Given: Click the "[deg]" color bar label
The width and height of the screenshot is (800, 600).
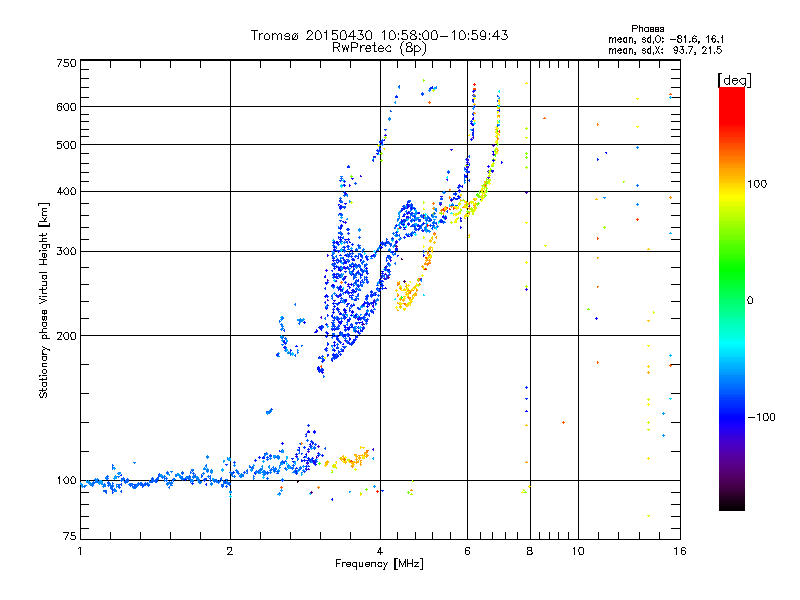Looking at the screenshot, I should [734, 80].
